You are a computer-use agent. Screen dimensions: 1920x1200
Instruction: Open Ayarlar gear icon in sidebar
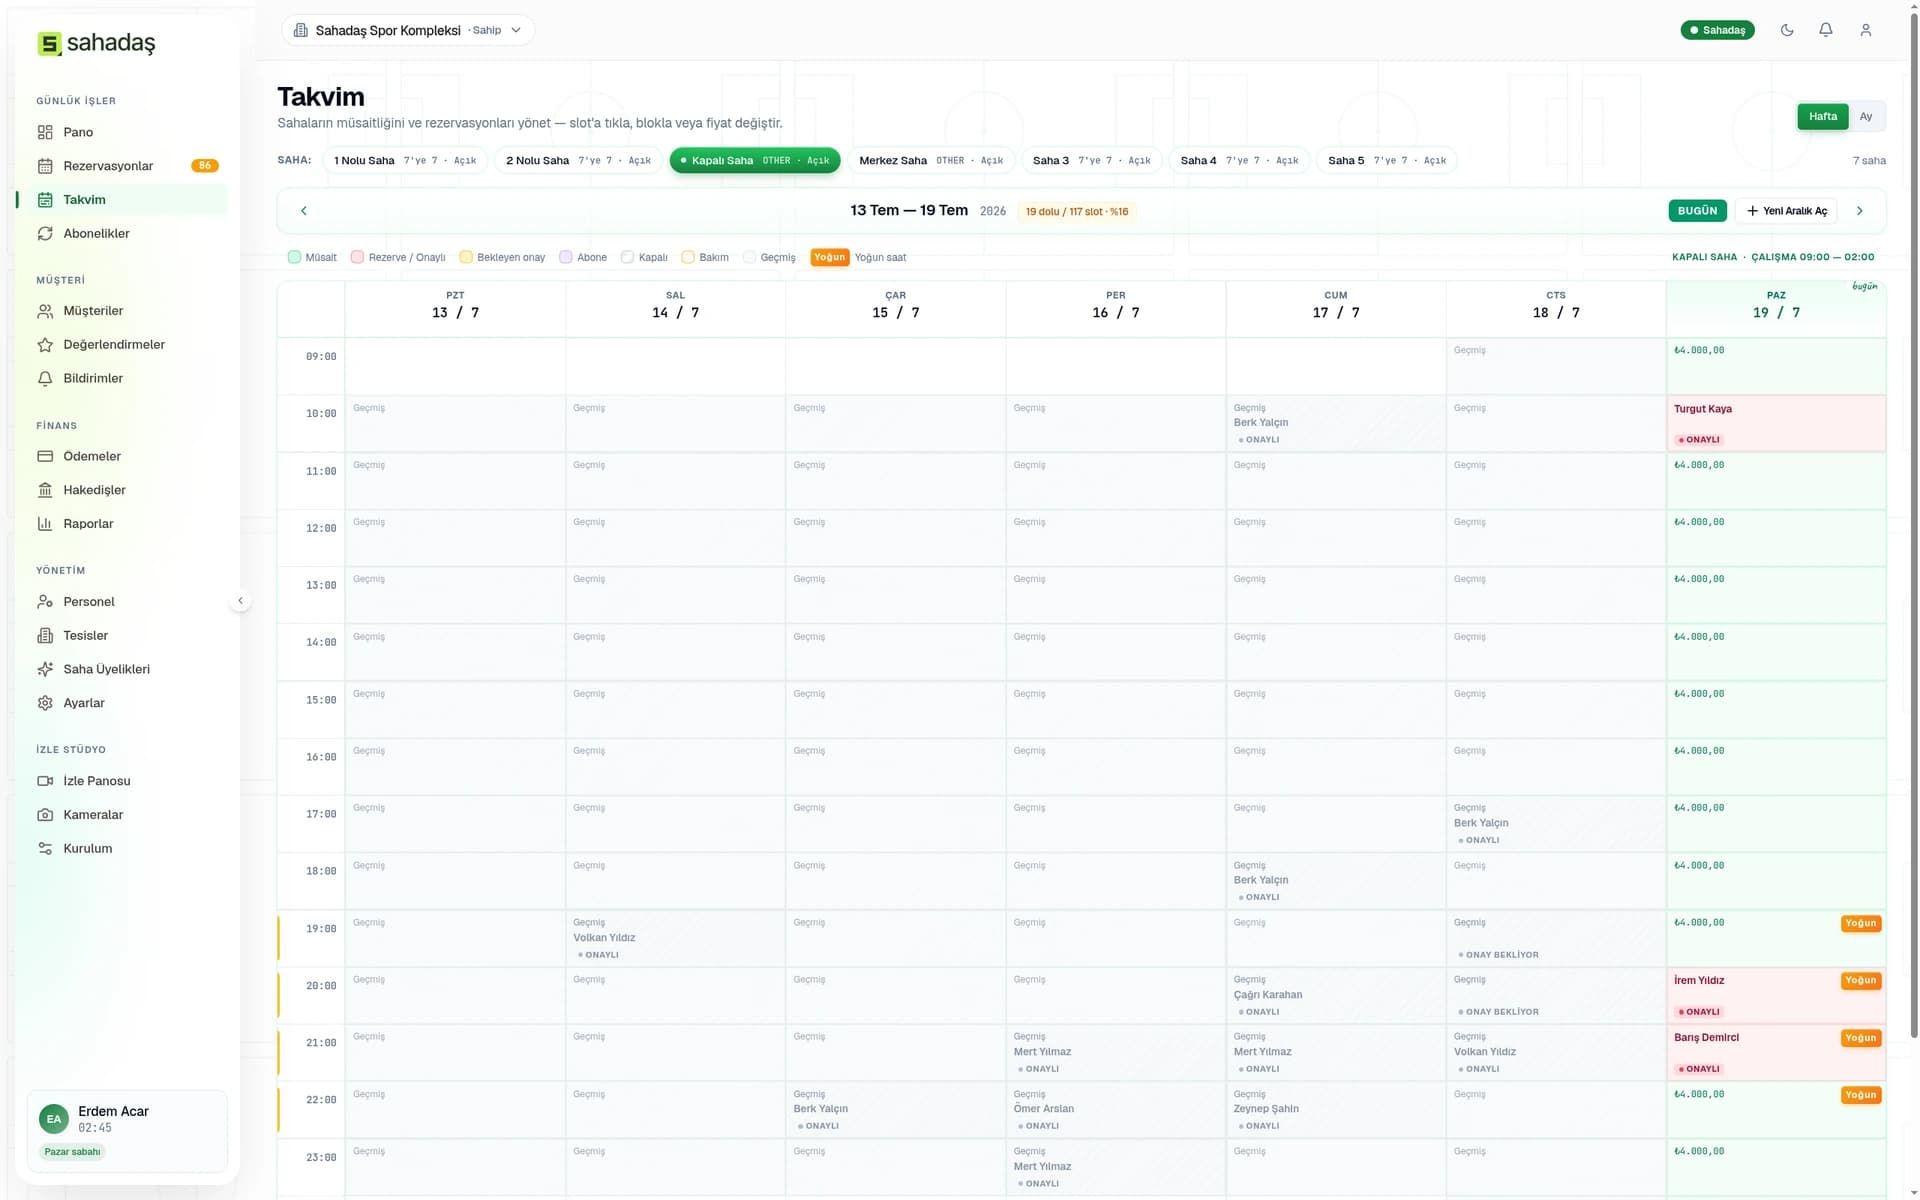point(45,703)
